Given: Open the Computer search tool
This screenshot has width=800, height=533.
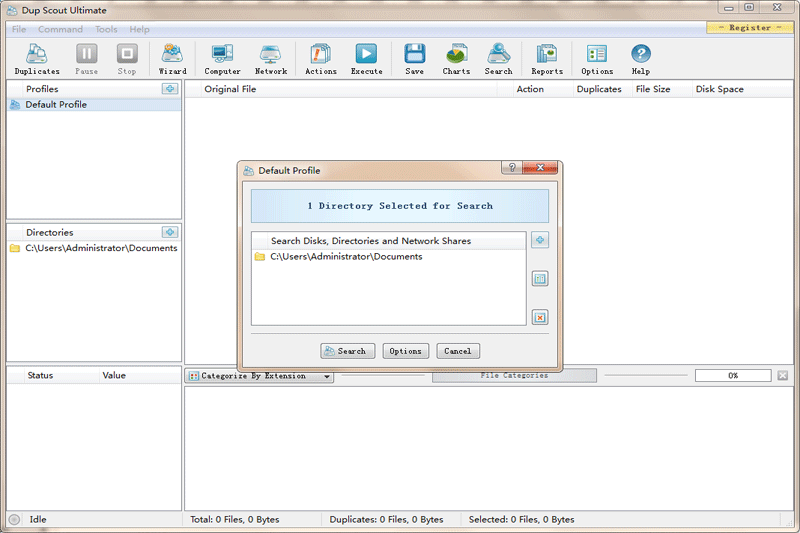Looking at the screenshot, I should point(222,59).
